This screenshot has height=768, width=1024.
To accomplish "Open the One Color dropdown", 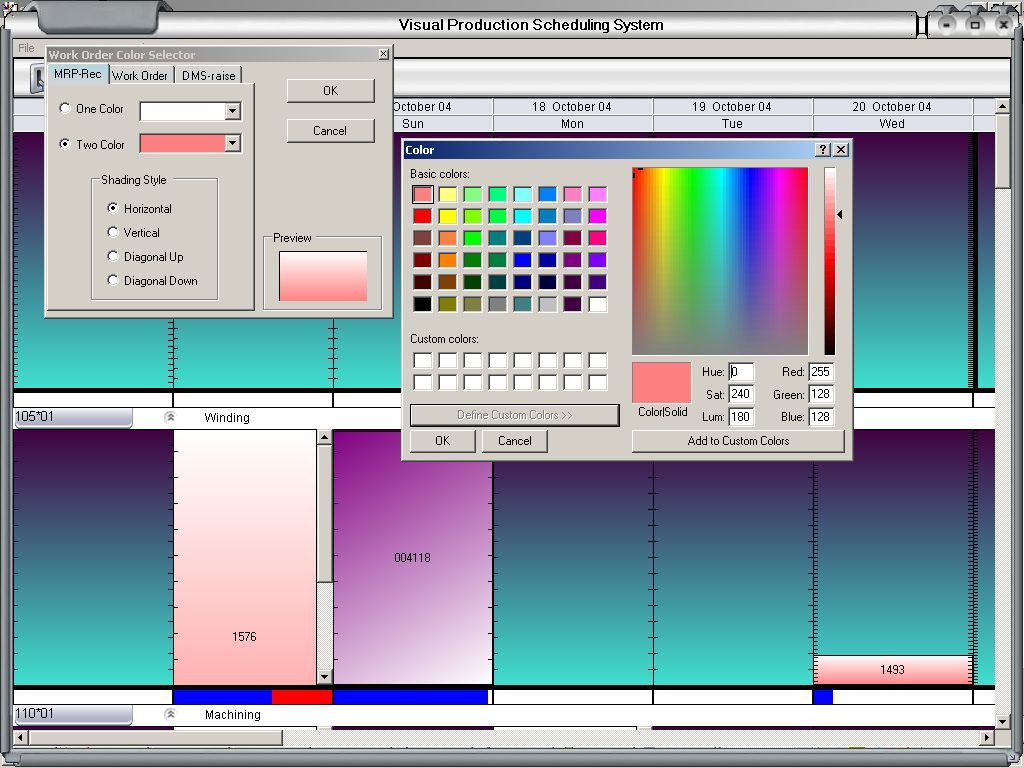I will point(233,111).
